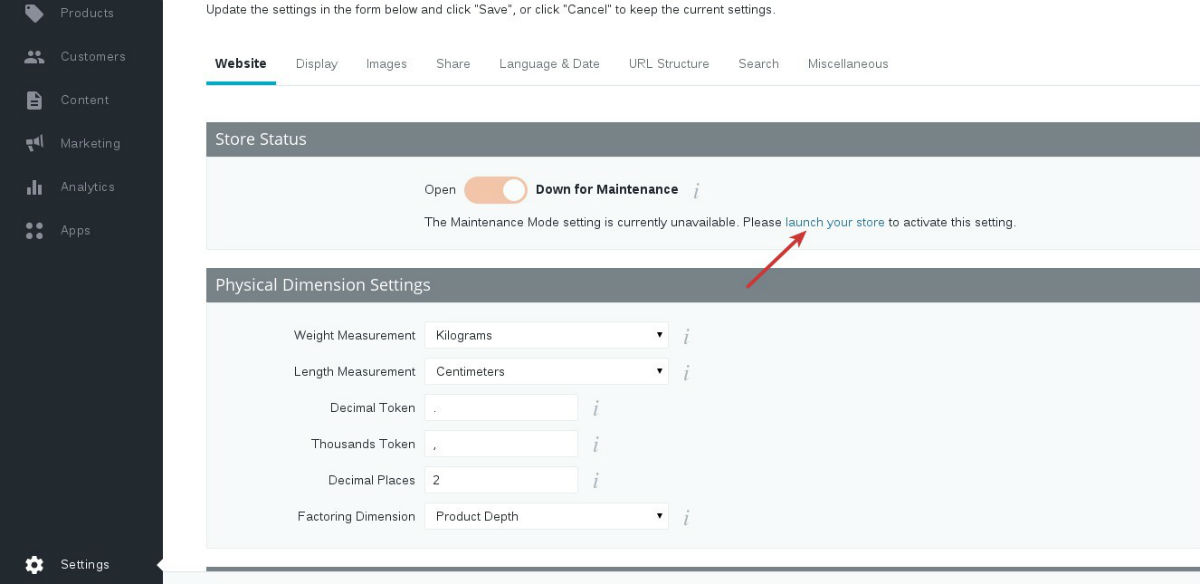Switch to the Display tab
Viewport: 1200px width, 584px height.
tap(317, 64)
